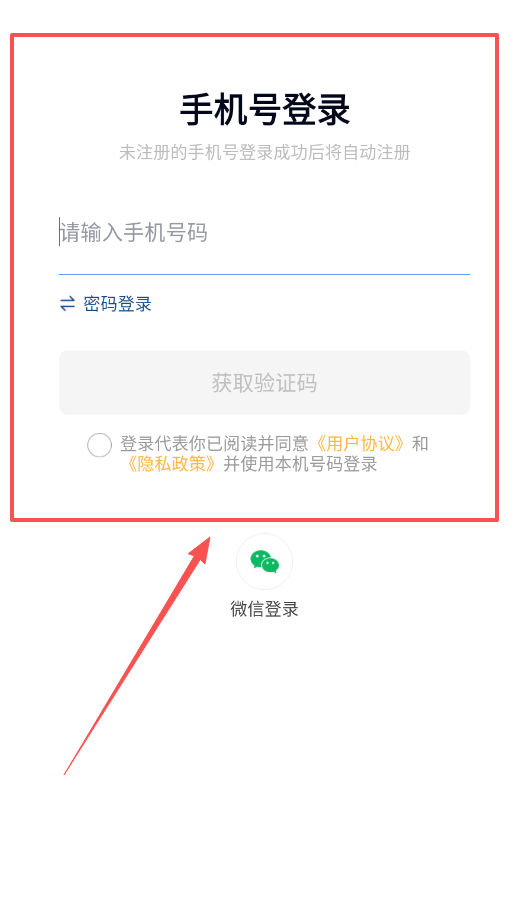Switch to 密码登录 login mode
Viewport: 525px width, 915px height.
point(117,304)
